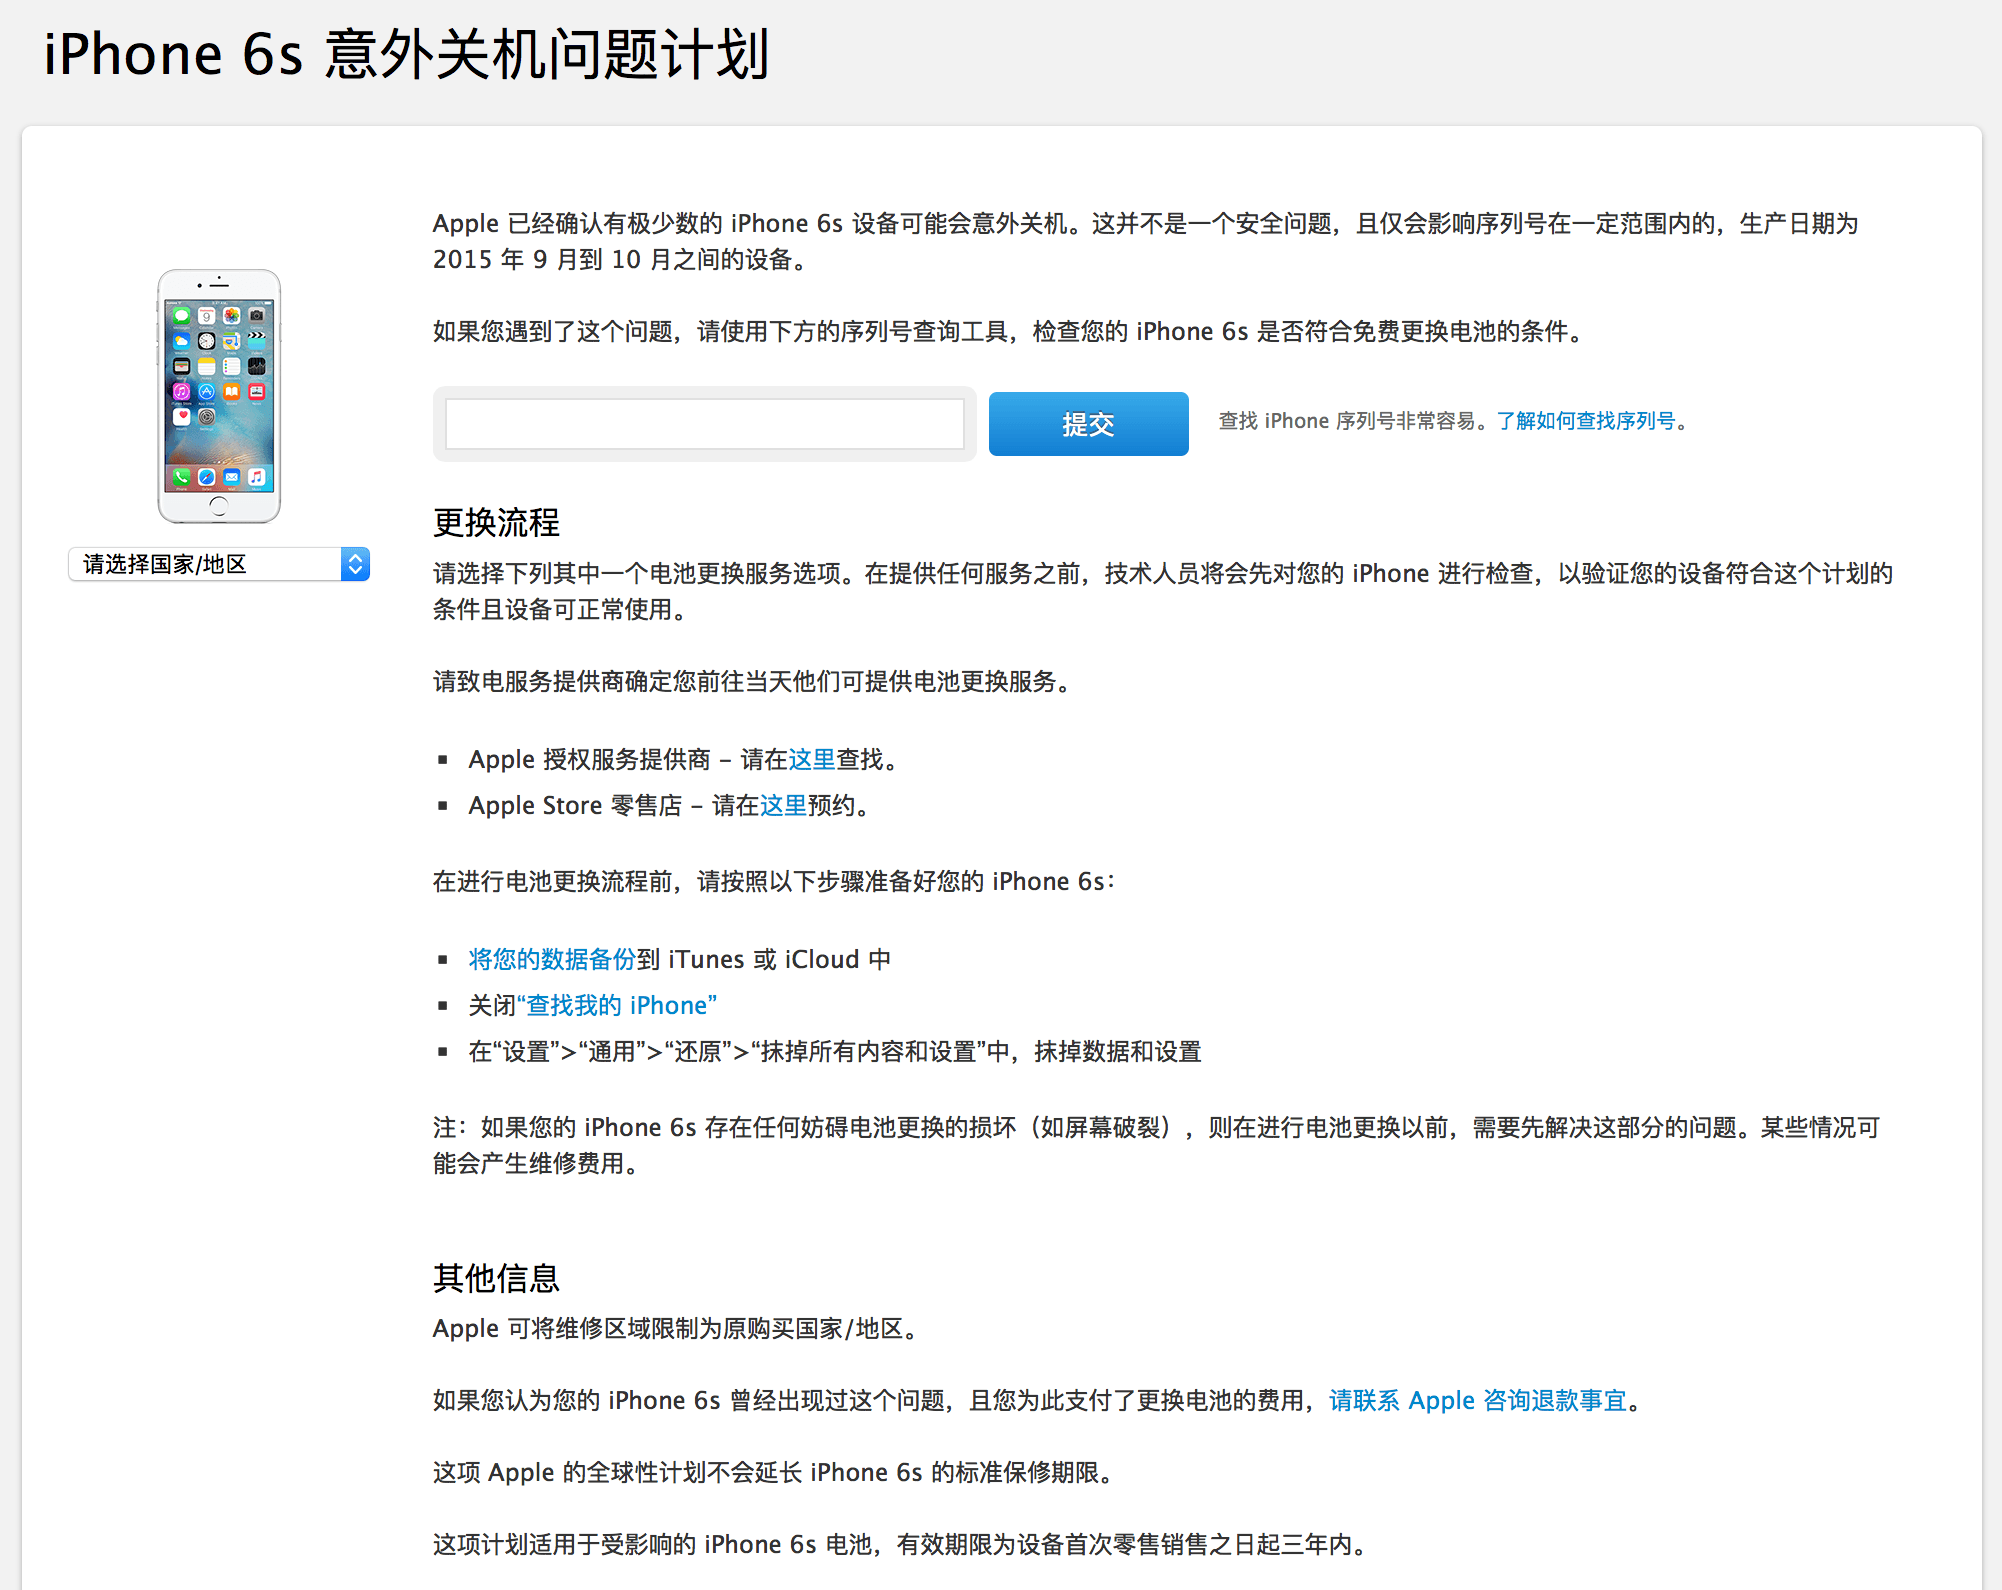Click the 更换流程 heading

coord(496,522)
